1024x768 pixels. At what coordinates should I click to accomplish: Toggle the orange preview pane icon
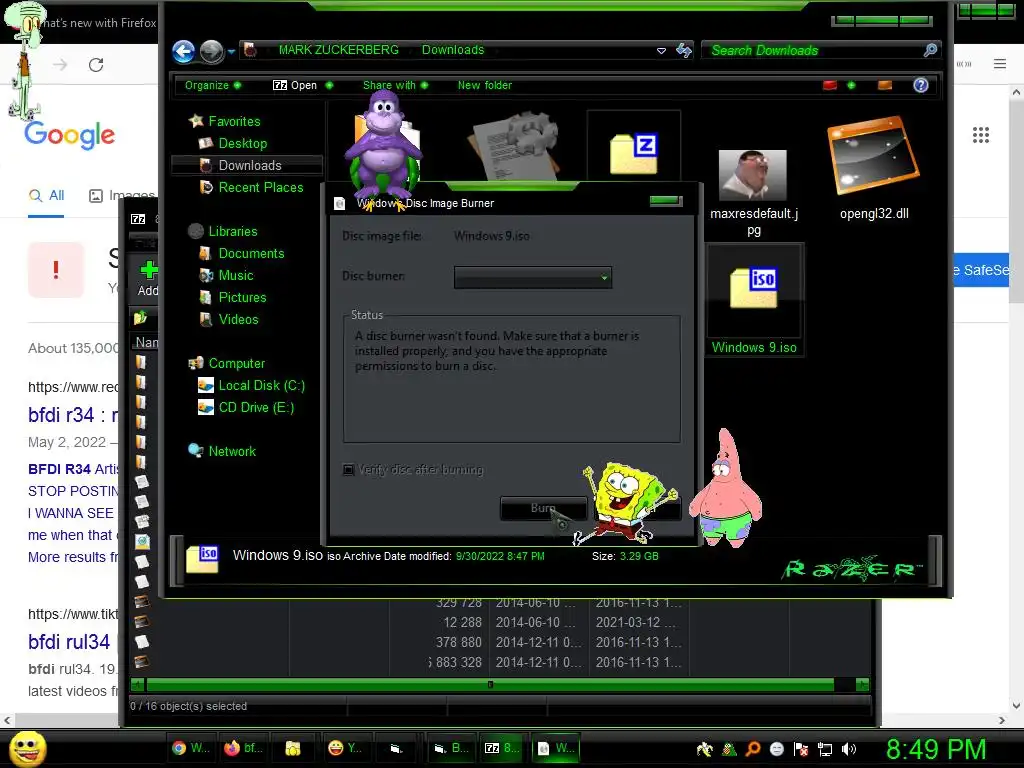pyautogui.click(x=885, y=85)
